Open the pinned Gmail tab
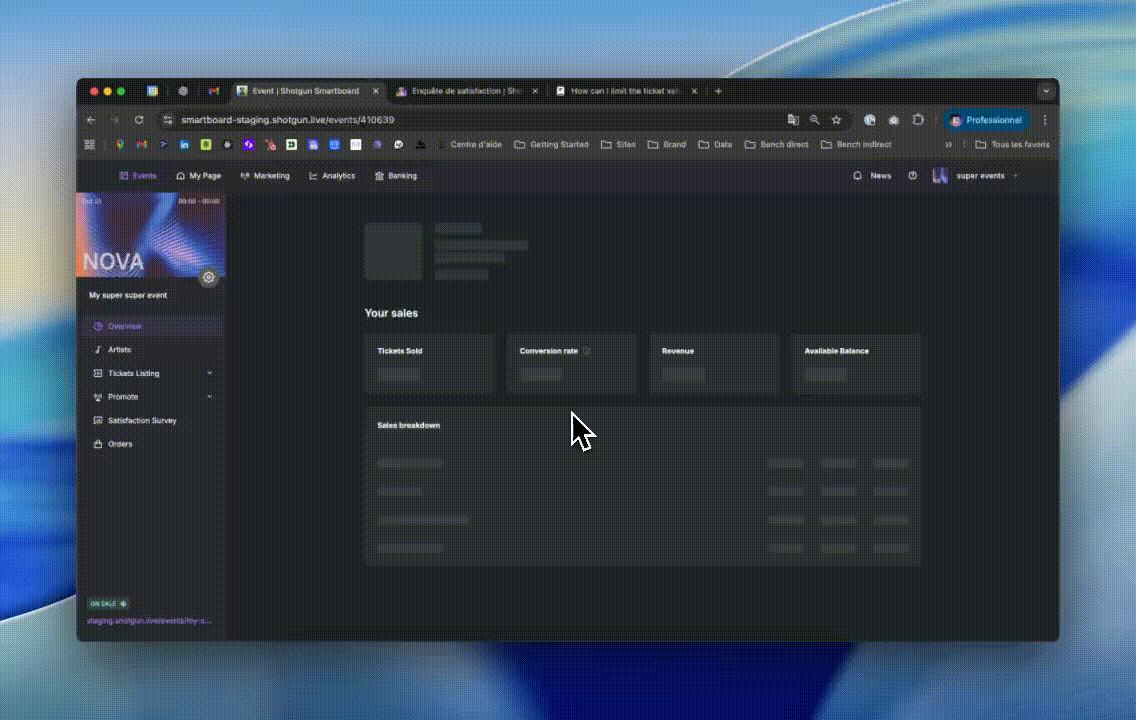This screenshot has height=720, width=1136. click(x=214, y=91)
